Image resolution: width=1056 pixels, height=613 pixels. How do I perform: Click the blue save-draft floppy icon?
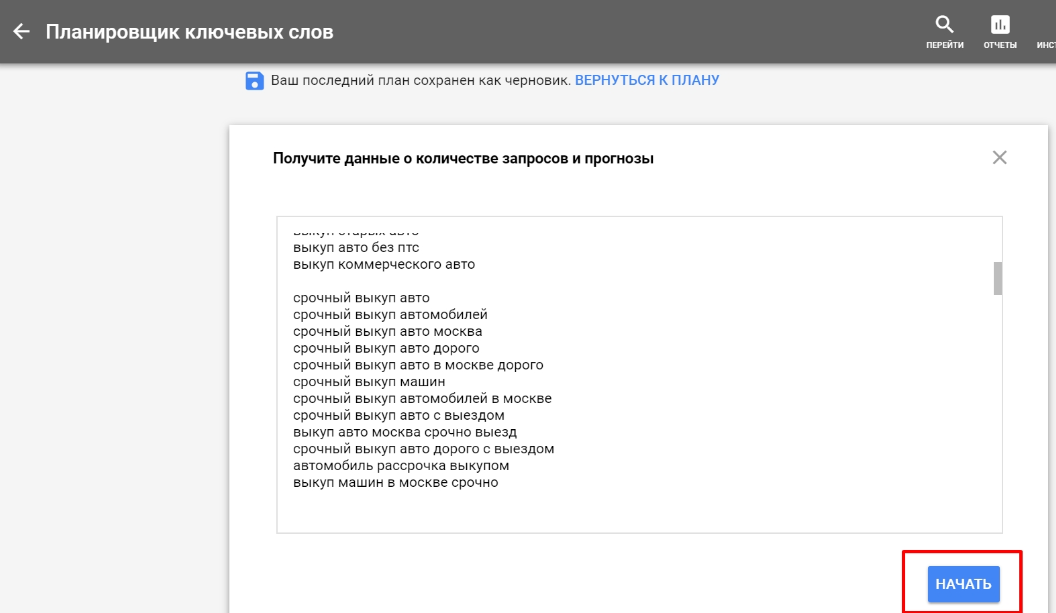[254, 81]
